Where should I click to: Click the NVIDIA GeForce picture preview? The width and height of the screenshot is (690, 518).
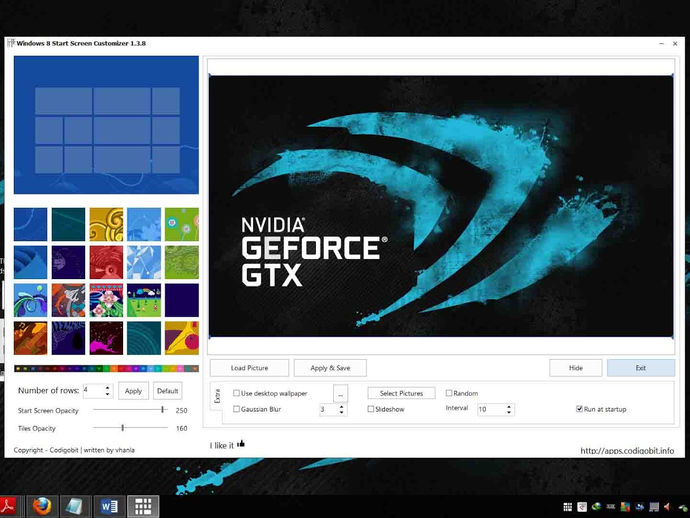tap(441, 206)
